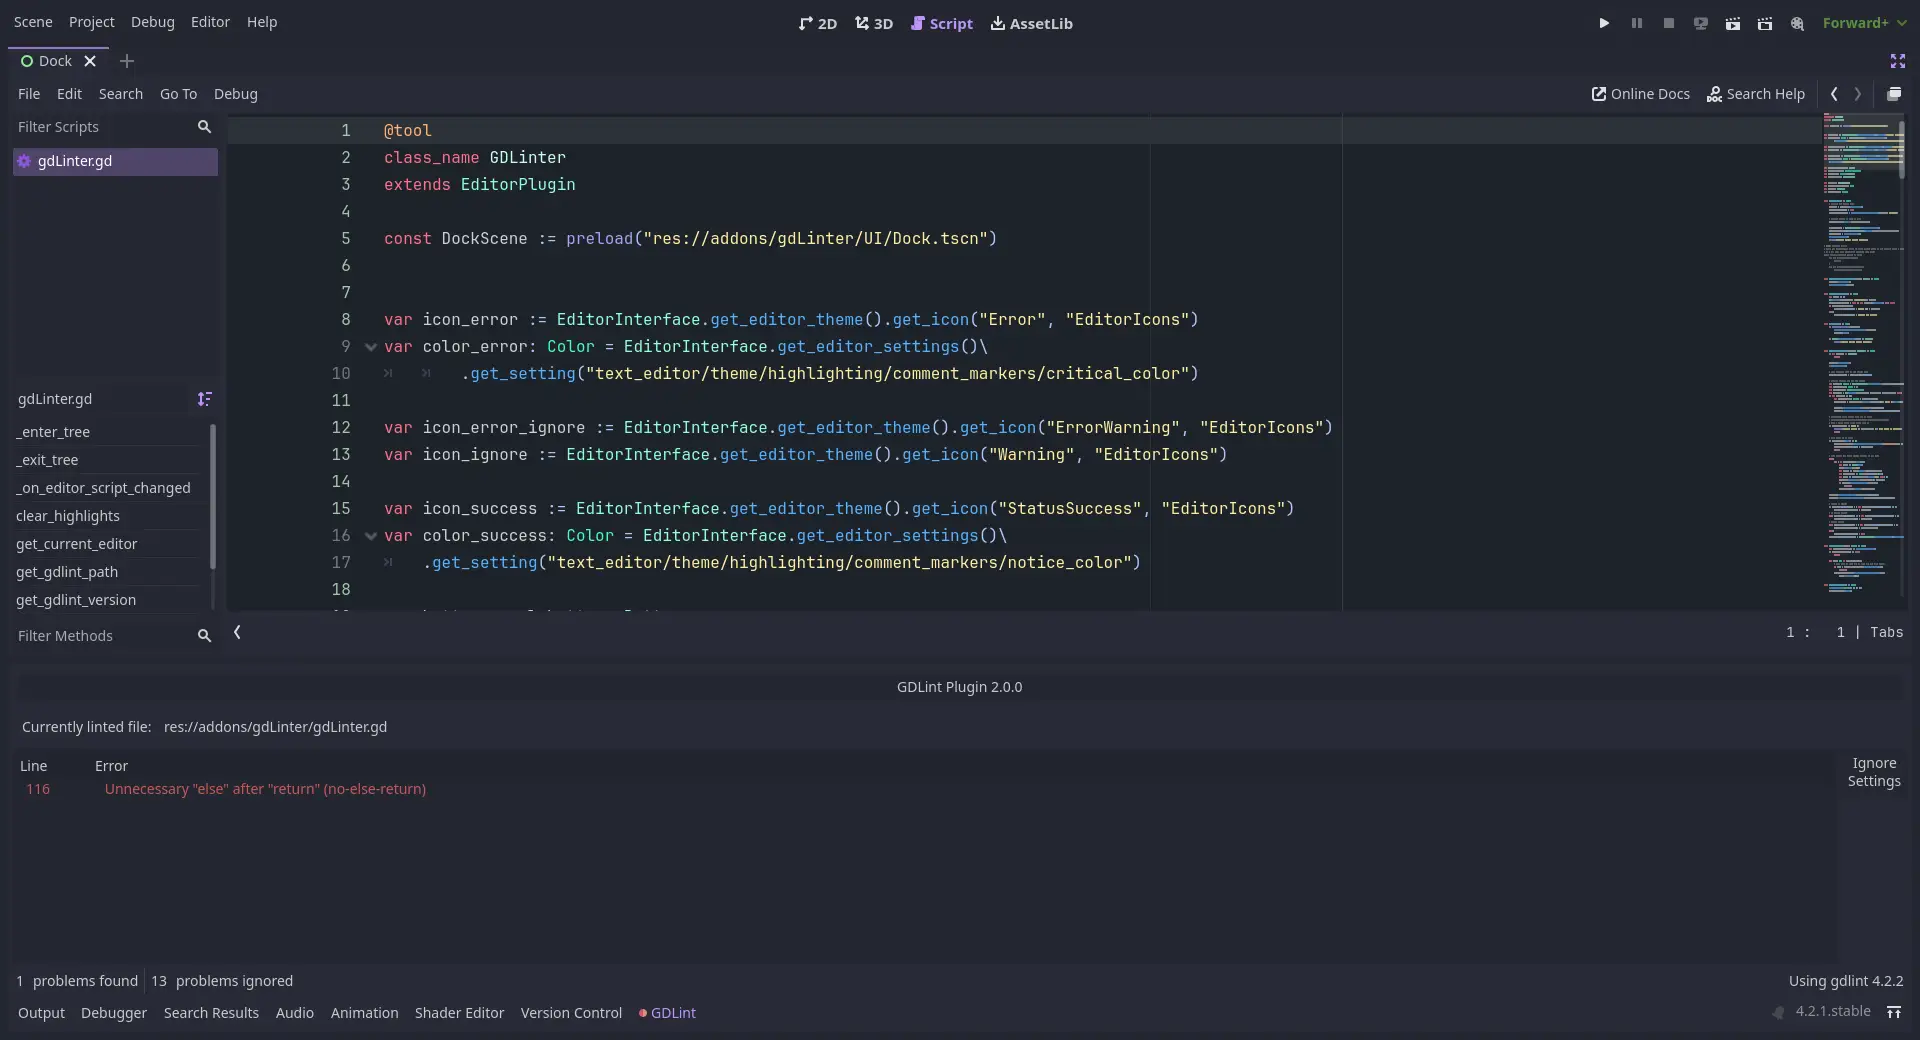Viewport: 1920px width, 1040px height.
Task: Open the top Debug menu
Action: pos(152,22)
